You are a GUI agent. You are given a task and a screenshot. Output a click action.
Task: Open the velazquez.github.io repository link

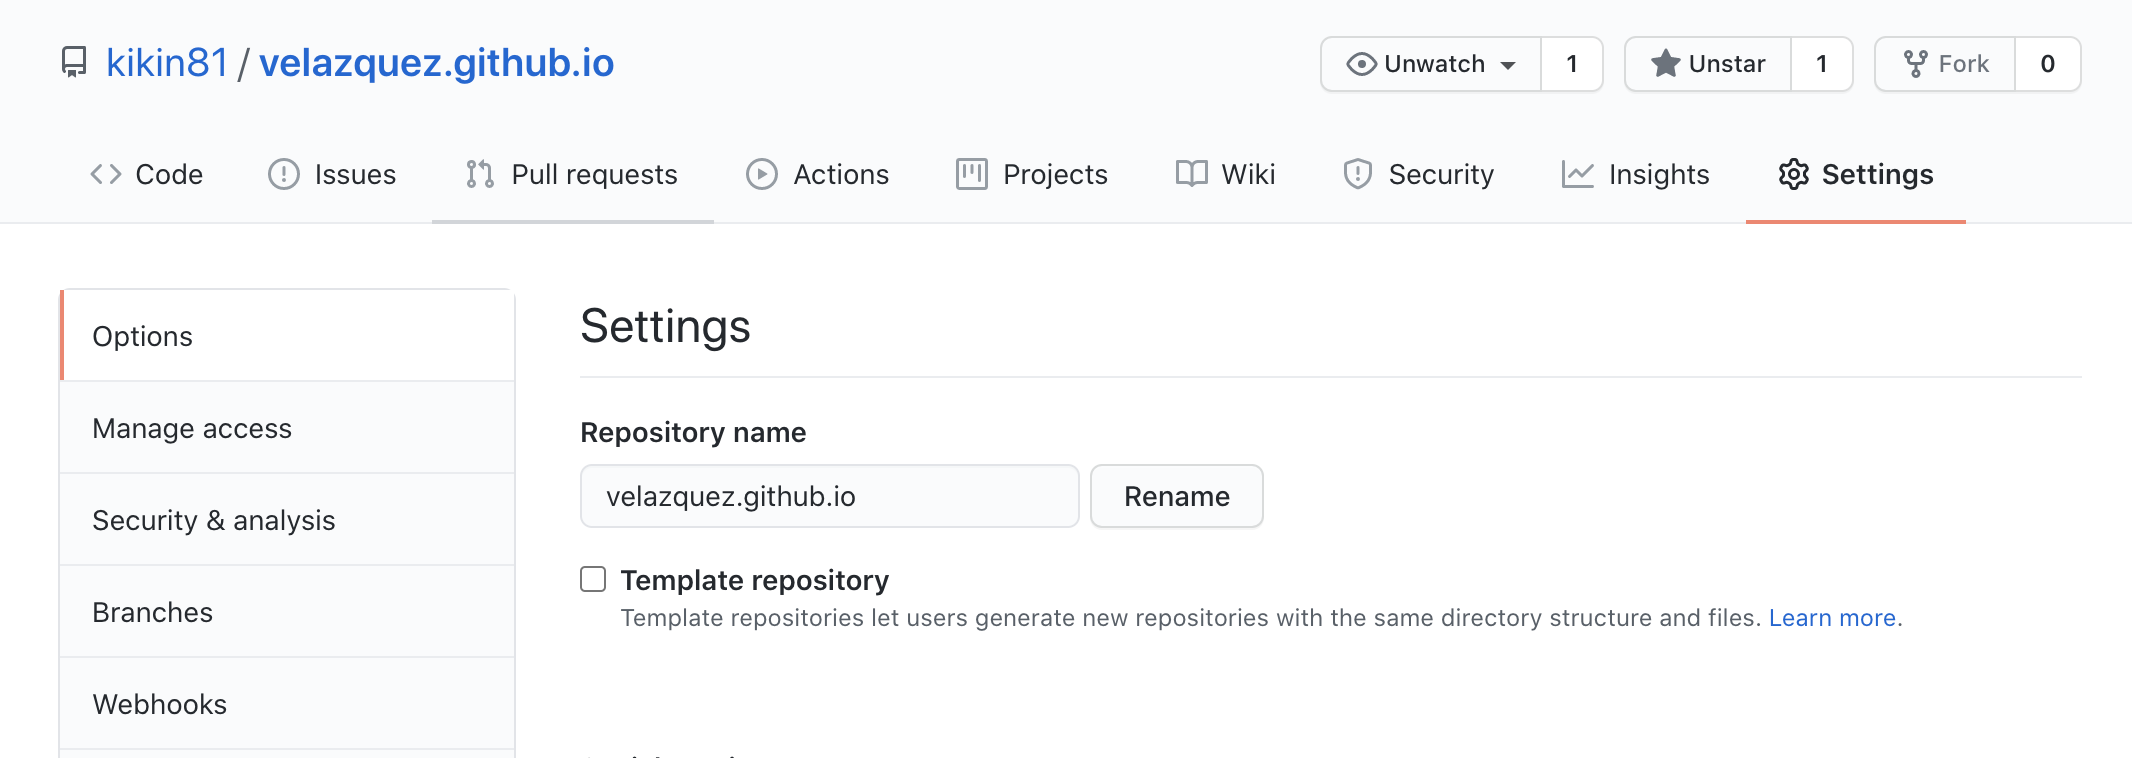tap(437, 63)
